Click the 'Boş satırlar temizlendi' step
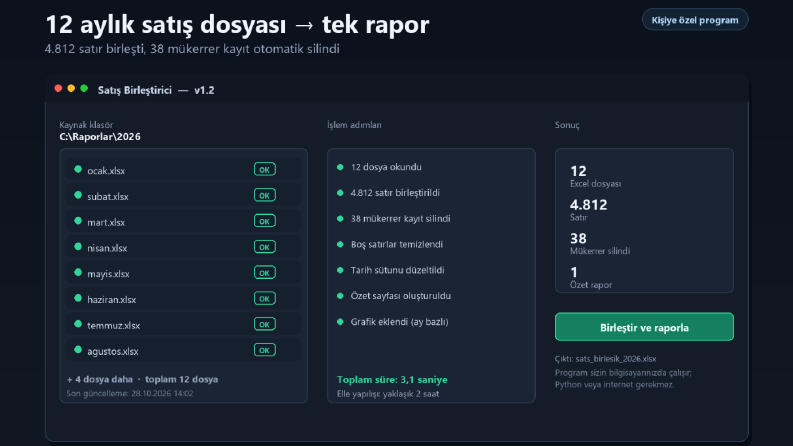The image size is (793, 446). [397, 244]
